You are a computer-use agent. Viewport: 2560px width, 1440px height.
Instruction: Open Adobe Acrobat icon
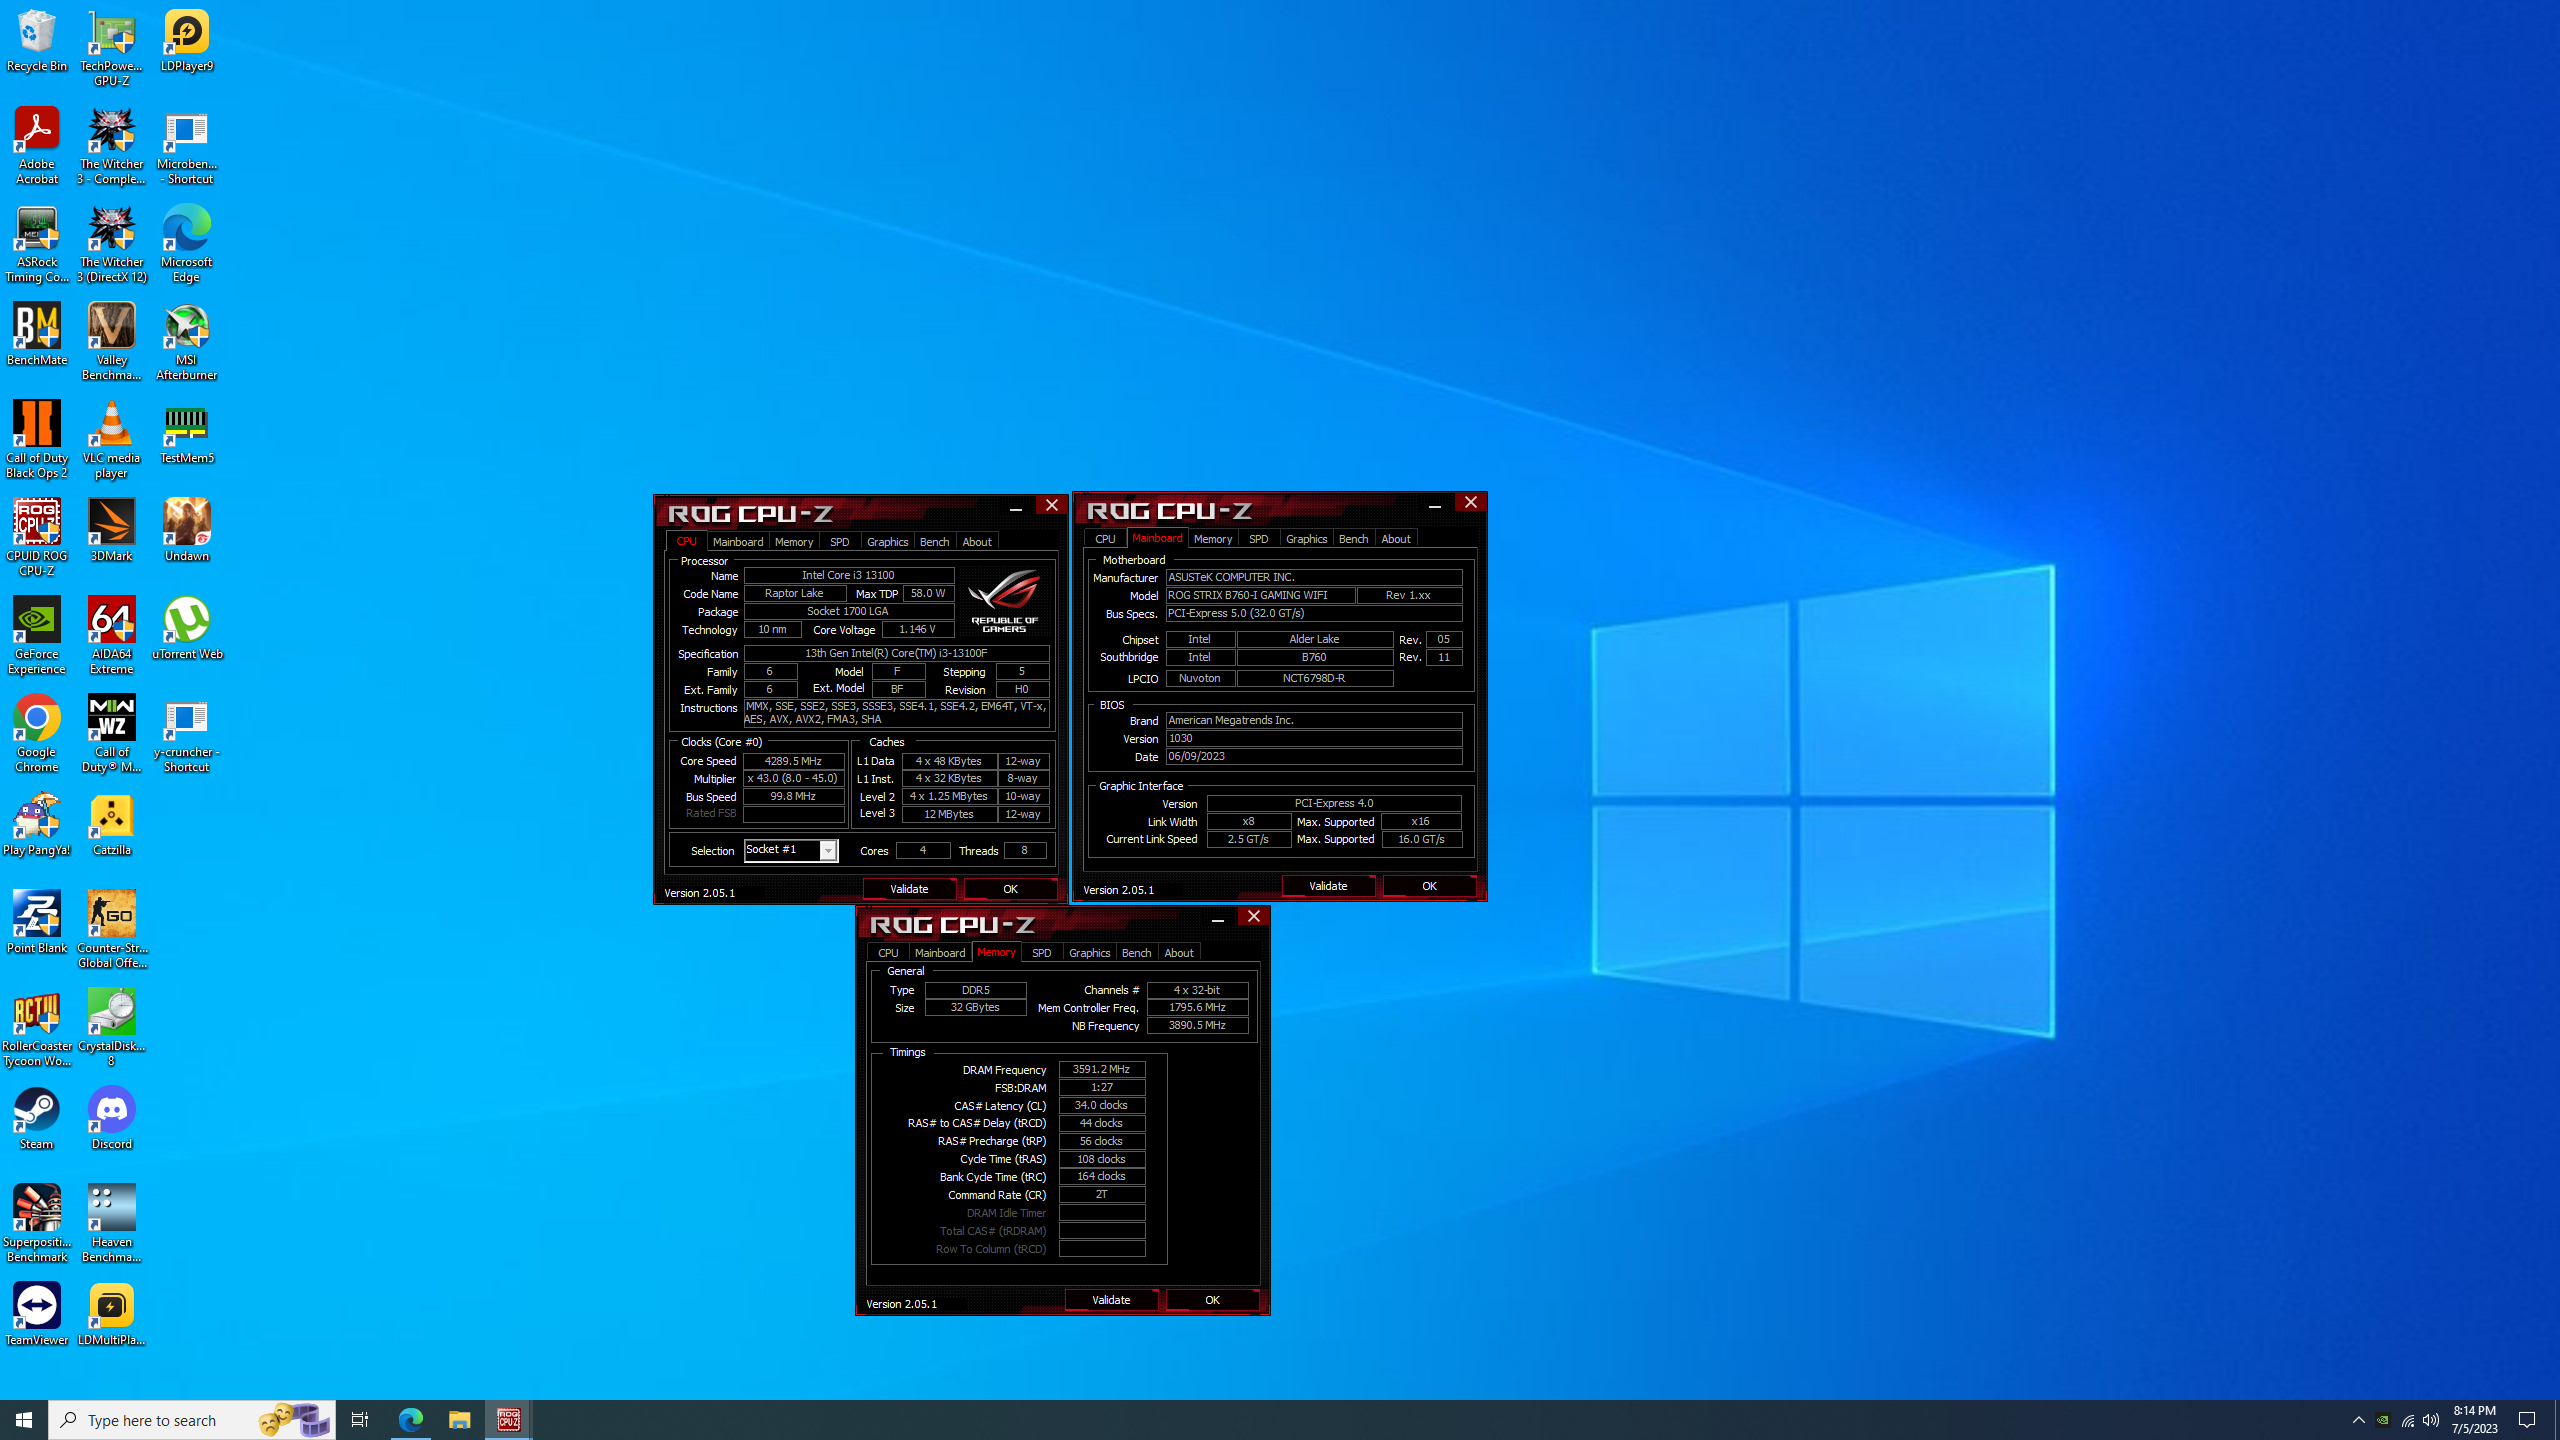click(37, 146)
